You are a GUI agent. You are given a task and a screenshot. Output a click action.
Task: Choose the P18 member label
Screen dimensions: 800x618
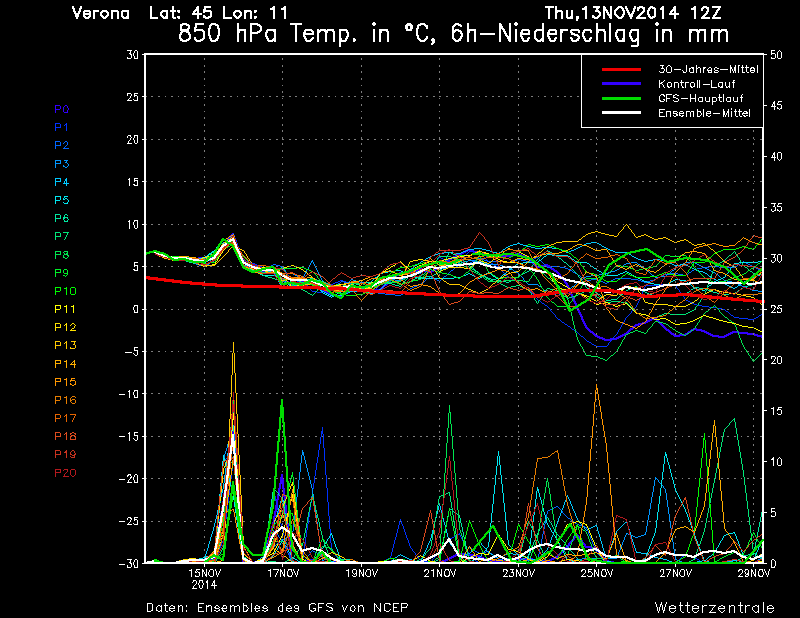coord(65,436)
